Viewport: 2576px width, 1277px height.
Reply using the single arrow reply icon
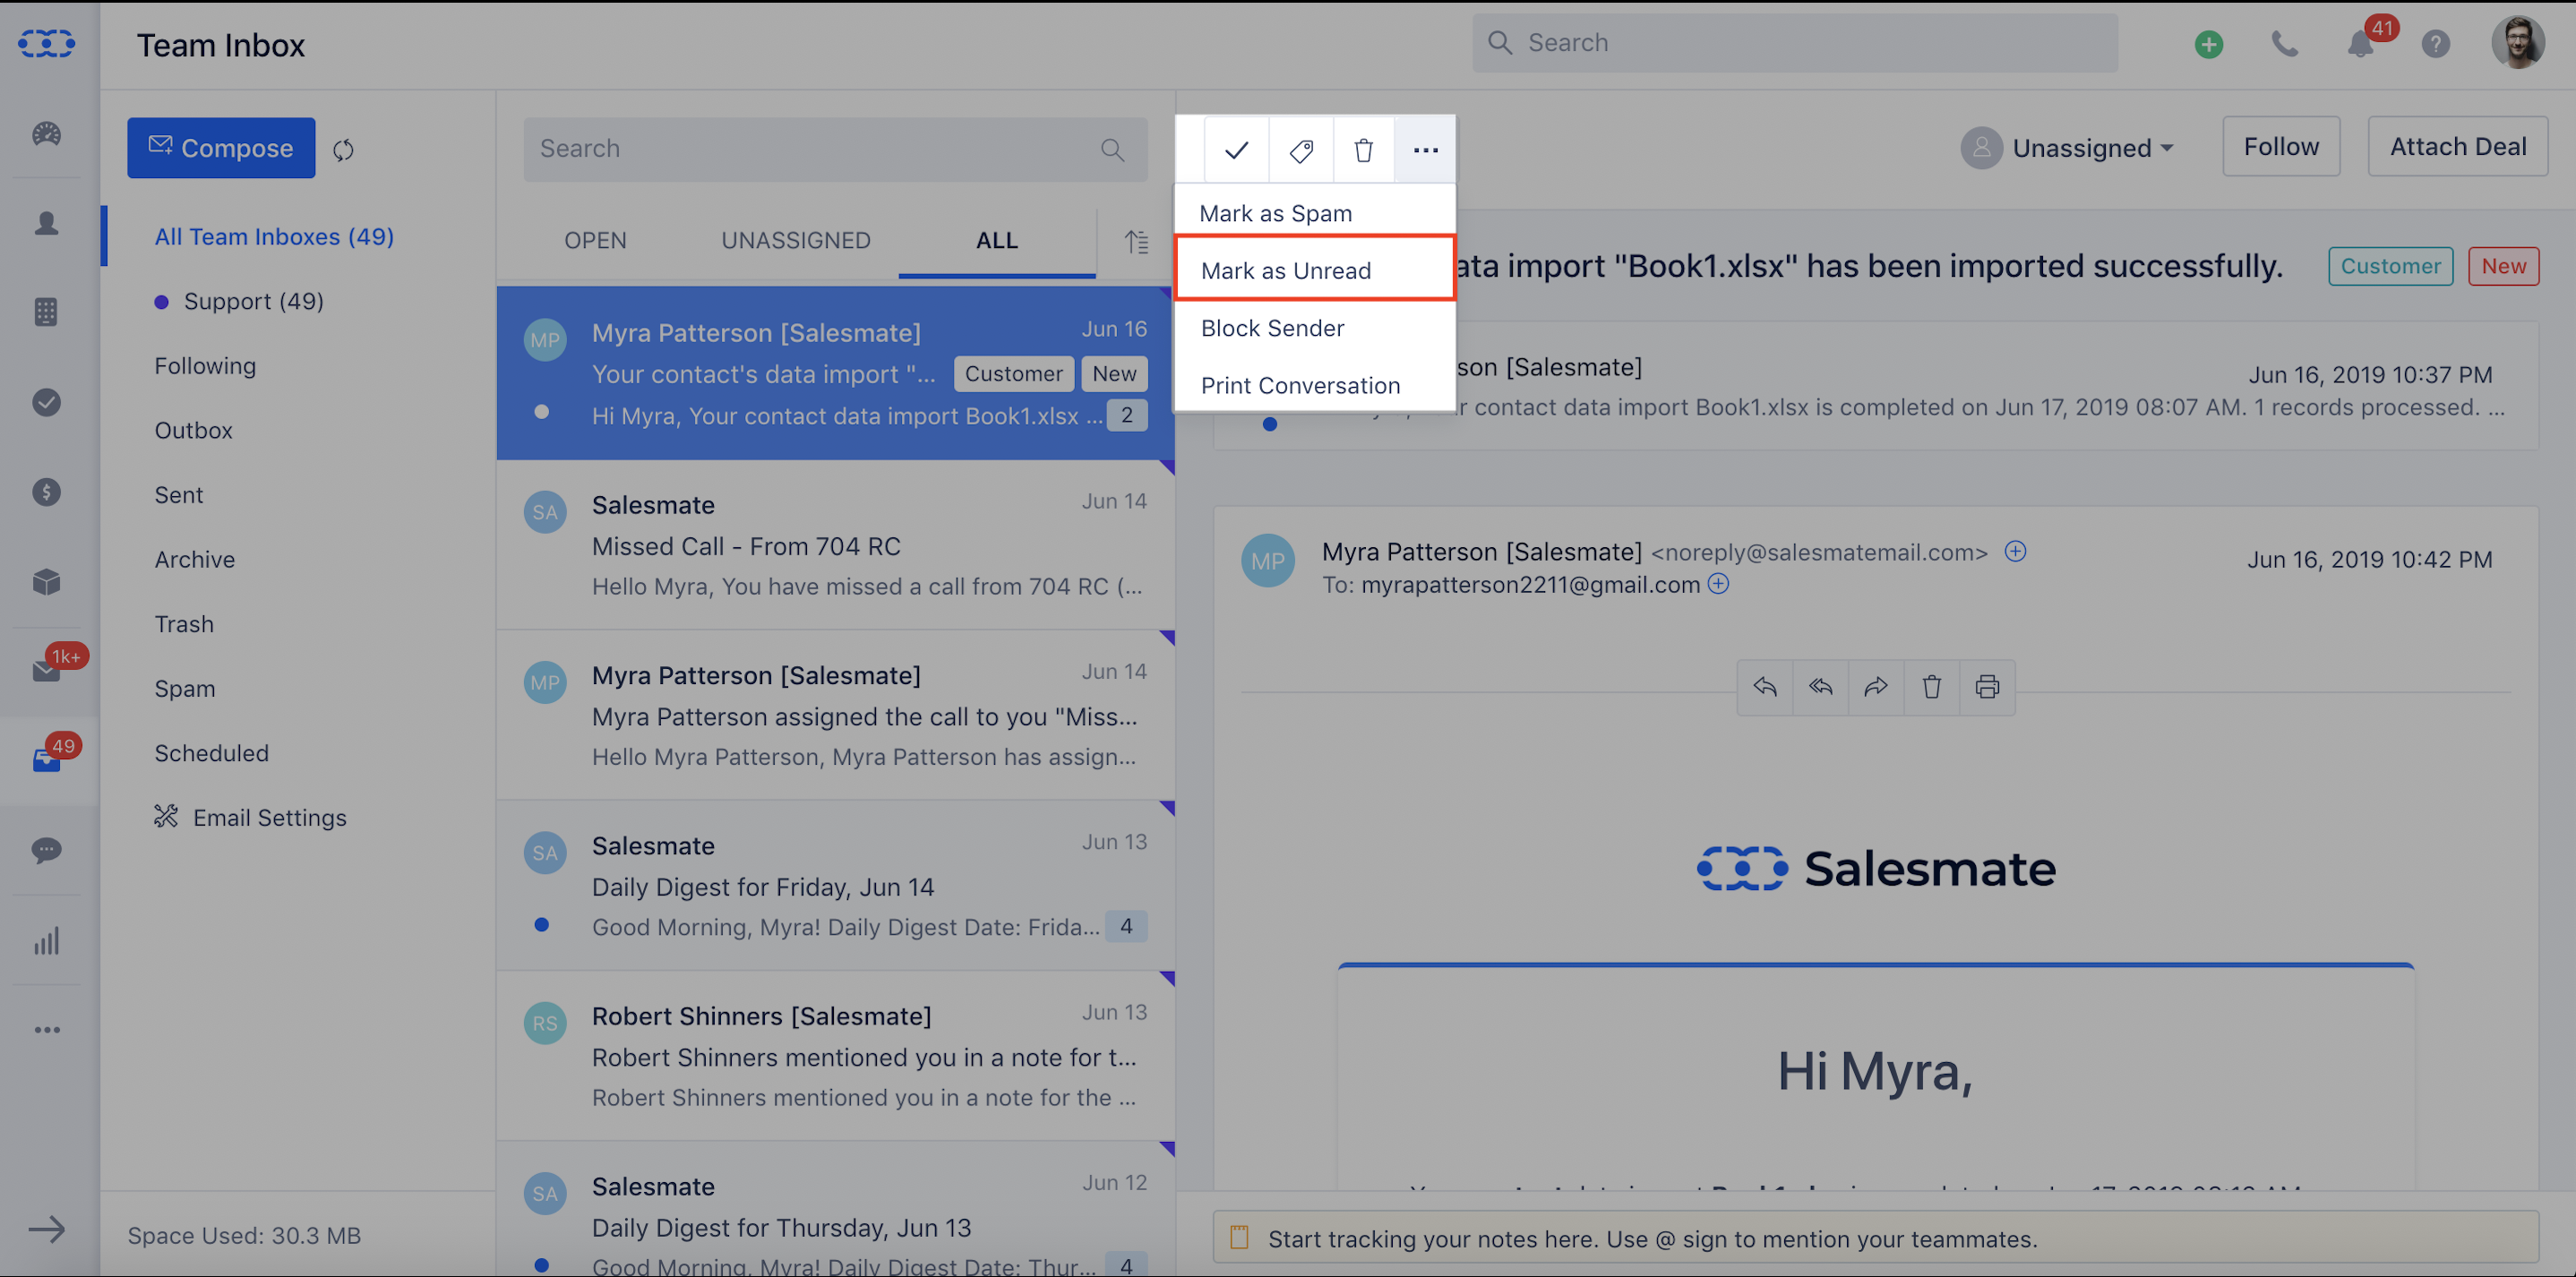[1765, 687]
